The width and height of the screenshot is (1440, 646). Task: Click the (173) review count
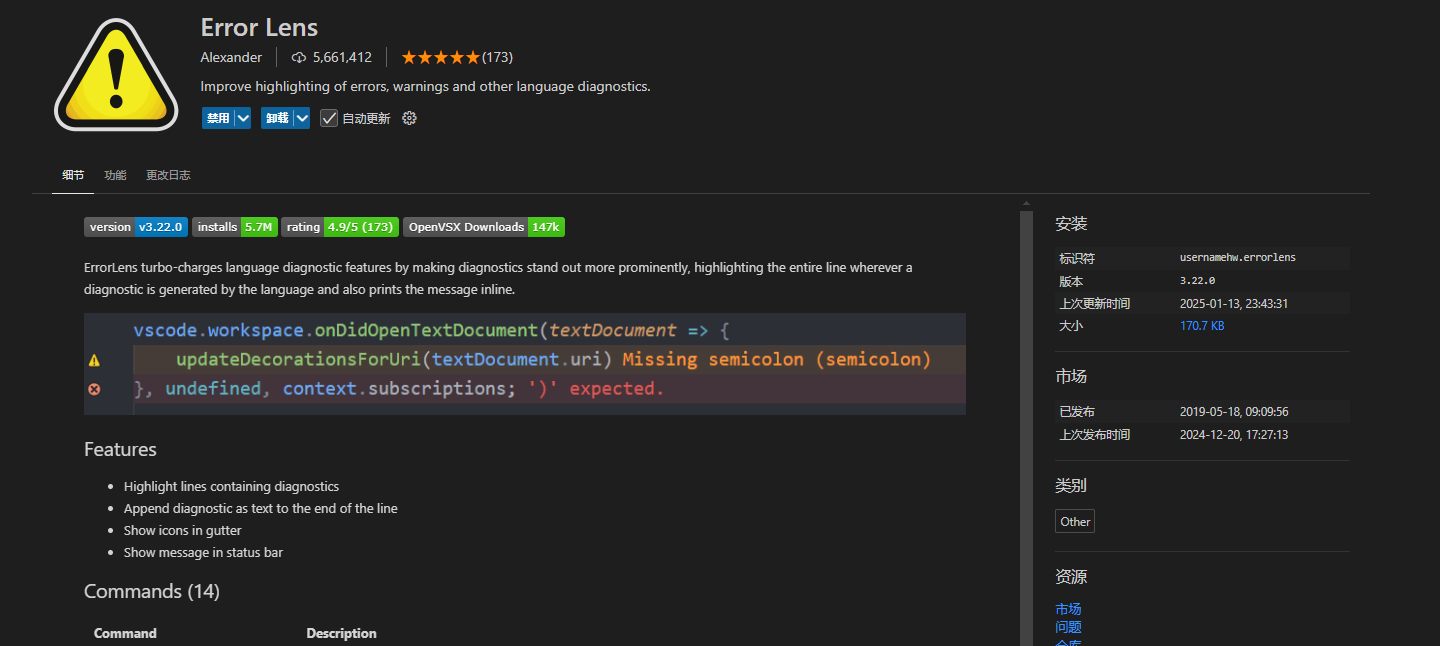coord(497,57)
